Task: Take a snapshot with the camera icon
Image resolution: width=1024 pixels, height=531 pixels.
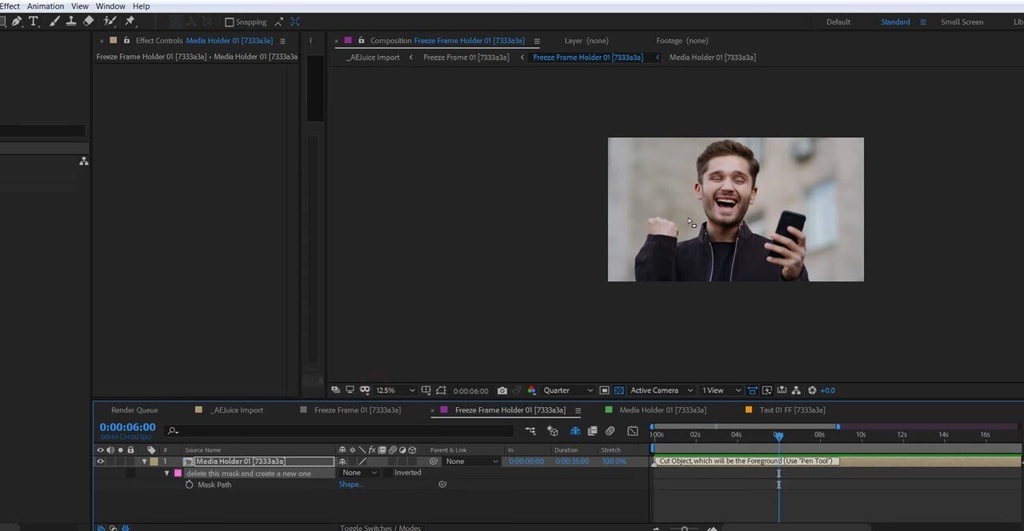Action: pos(502,391)
